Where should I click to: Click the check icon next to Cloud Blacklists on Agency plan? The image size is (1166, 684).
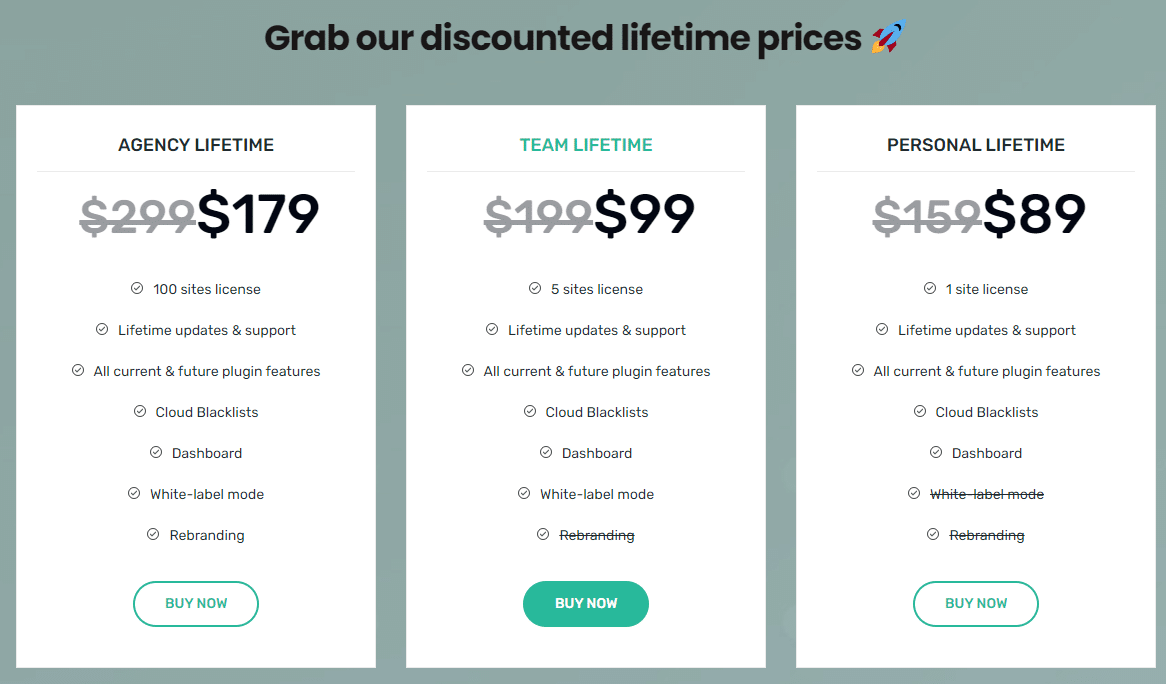click(140, 412)
